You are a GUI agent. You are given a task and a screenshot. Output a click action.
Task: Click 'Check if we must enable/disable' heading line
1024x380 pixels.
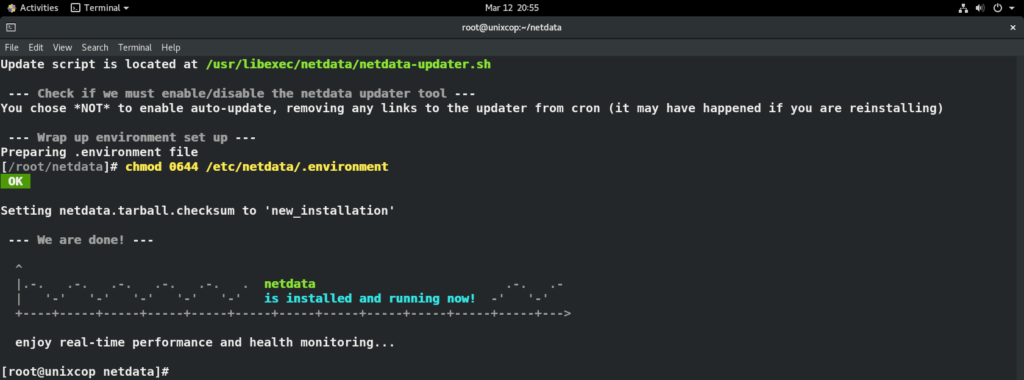click(x=242, y=93)
